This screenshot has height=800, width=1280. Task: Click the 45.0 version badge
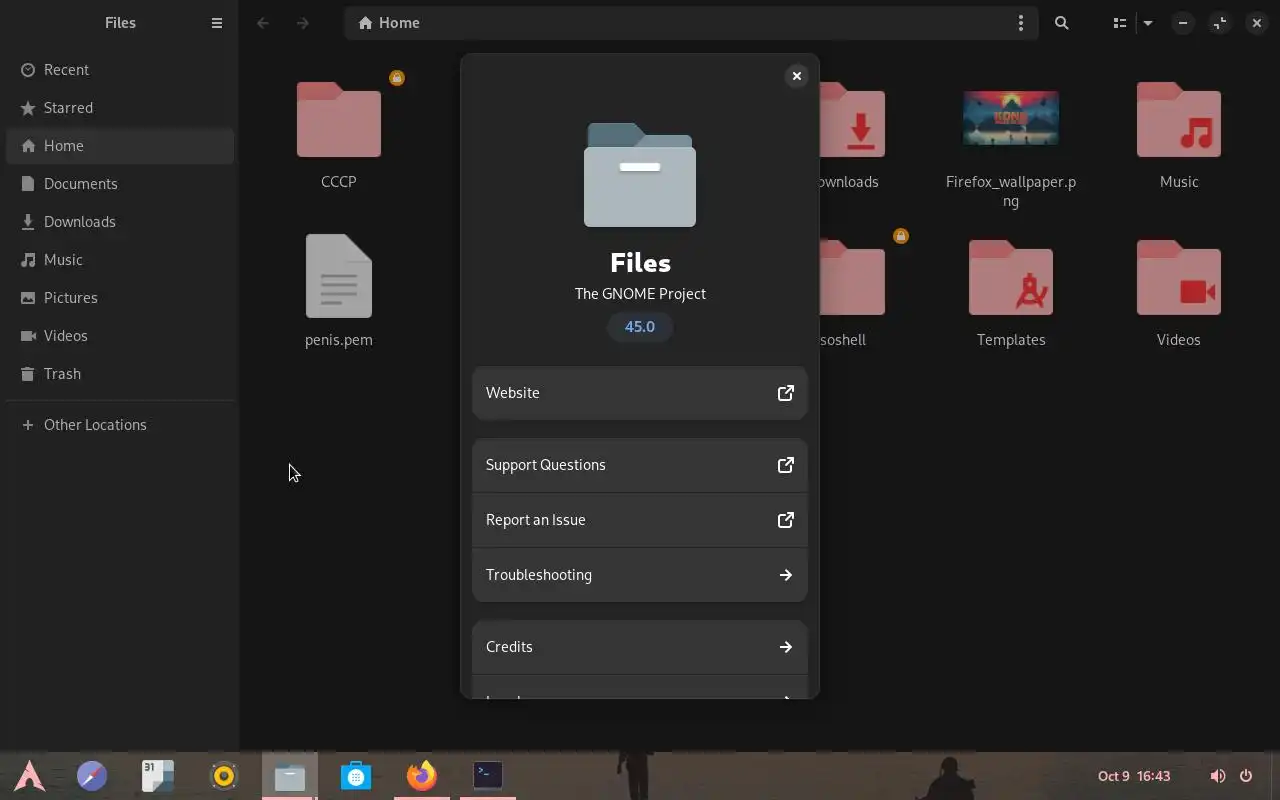tap(640, 327)
